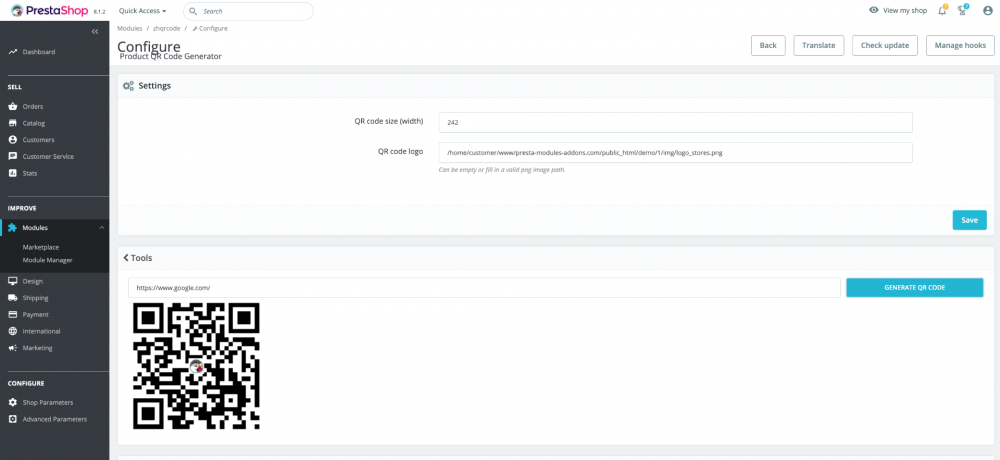Click the PrestaShop logo

[x=50, y=10]
